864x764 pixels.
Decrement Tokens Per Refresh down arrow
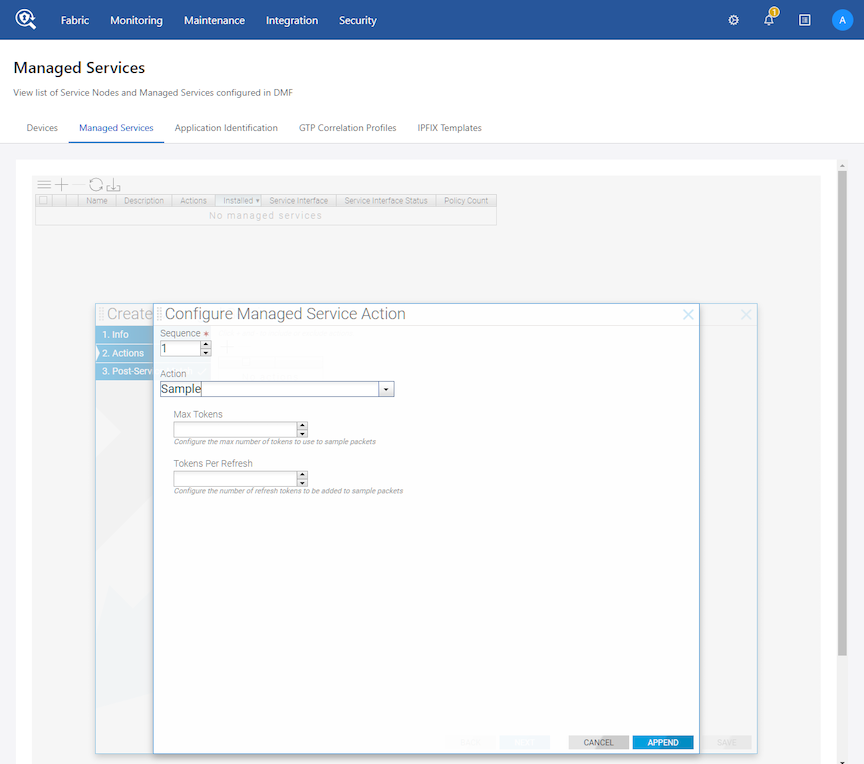(x=302, y=483)
